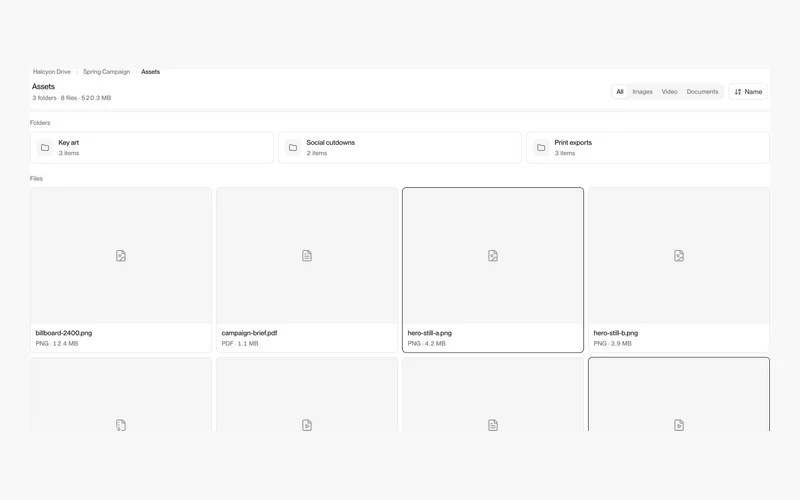The image size is (800, 500).
Task: Click the Print exports folder icon
Action: pyautogui.click(x=541, y=147)
